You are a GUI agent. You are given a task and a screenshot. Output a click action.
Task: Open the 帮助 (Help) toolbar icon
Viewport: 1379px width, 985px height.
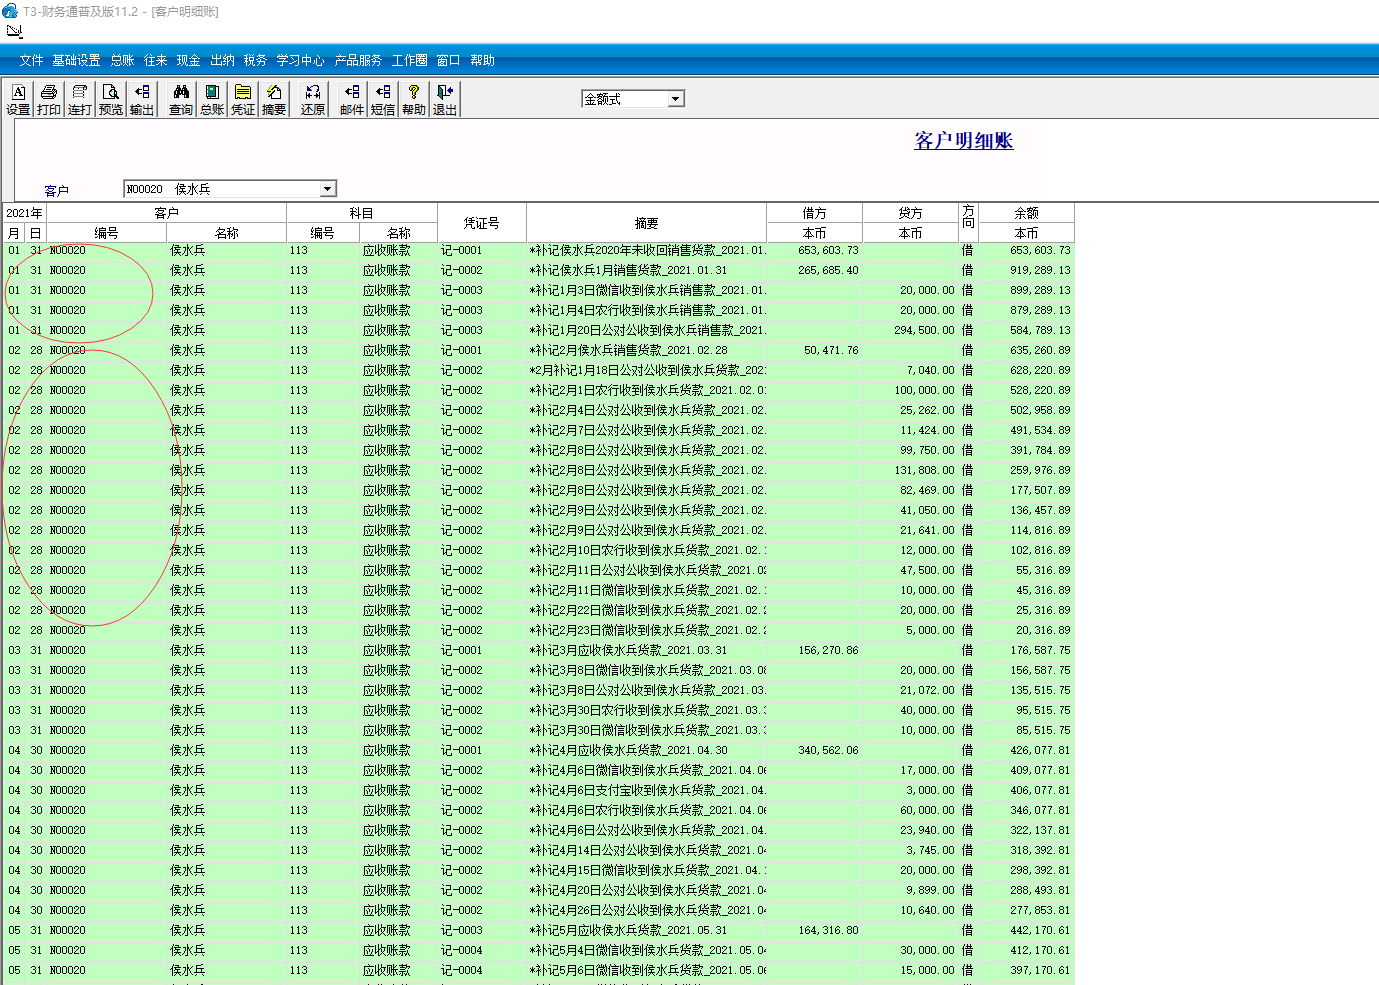tap(414, 99)
